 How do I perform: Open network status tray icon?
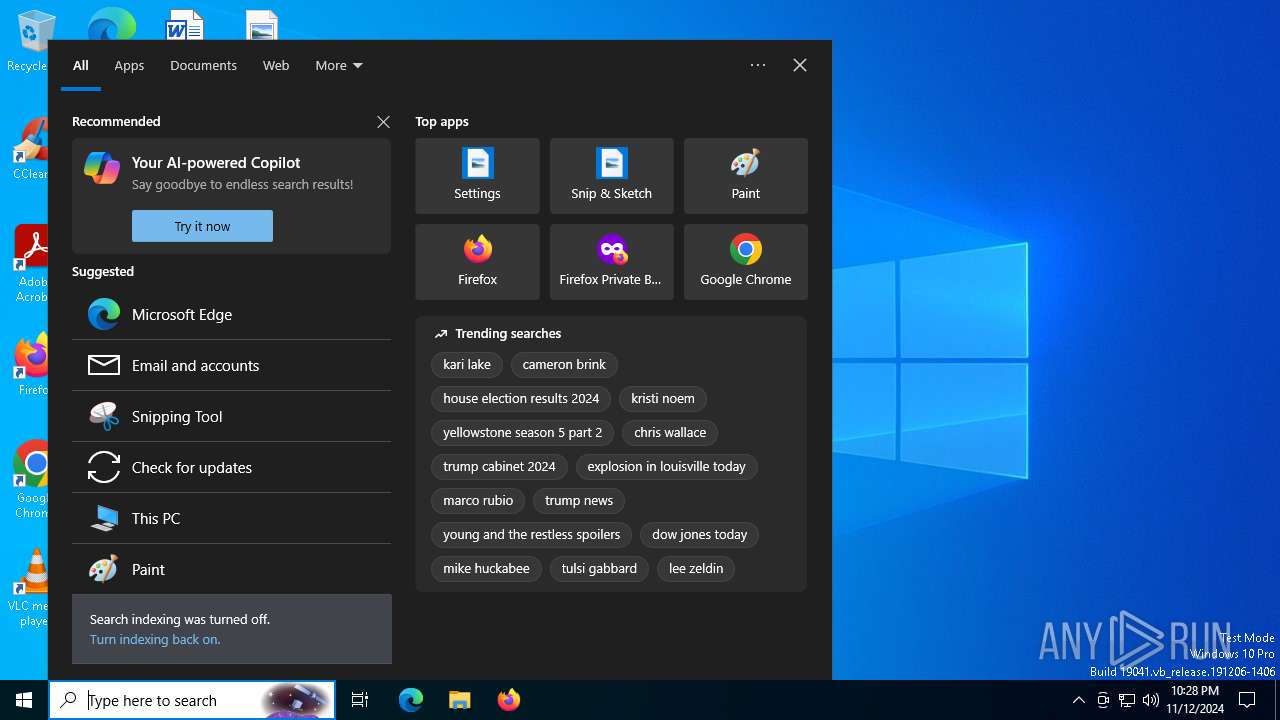click(1127, 700)
